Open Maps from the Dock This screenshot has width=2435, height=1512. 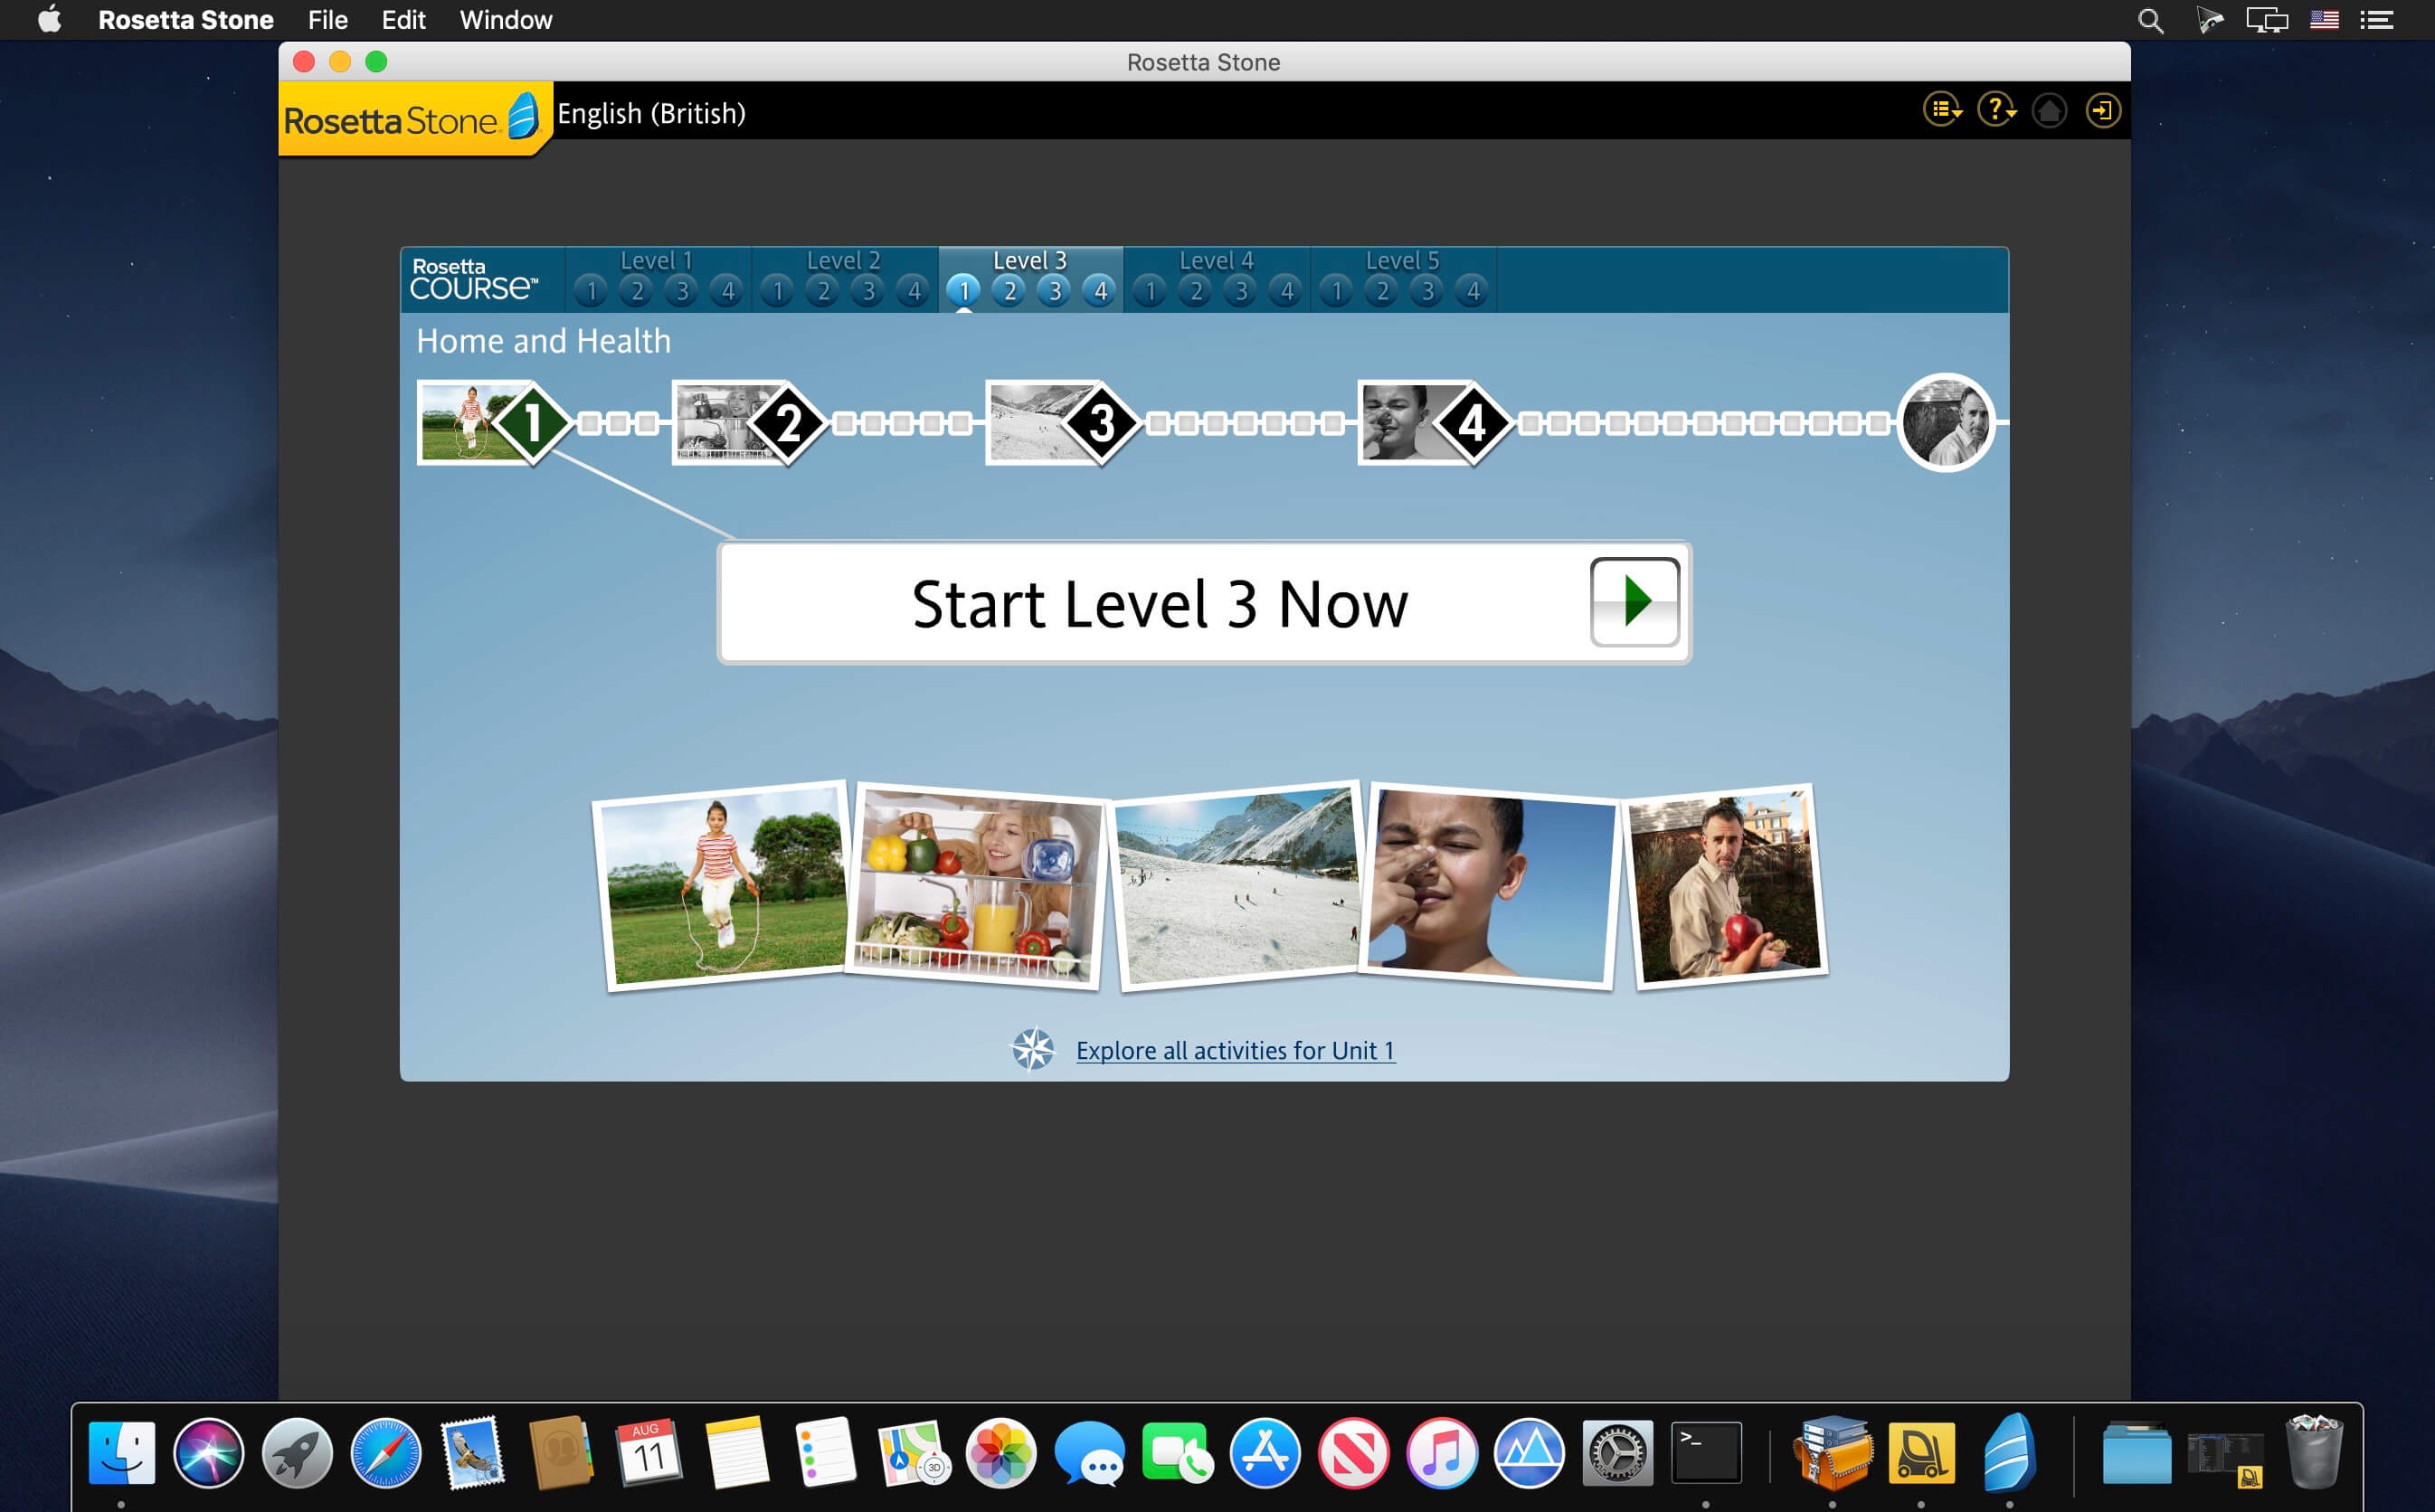pyautogui.click(x=913, y=1452)
